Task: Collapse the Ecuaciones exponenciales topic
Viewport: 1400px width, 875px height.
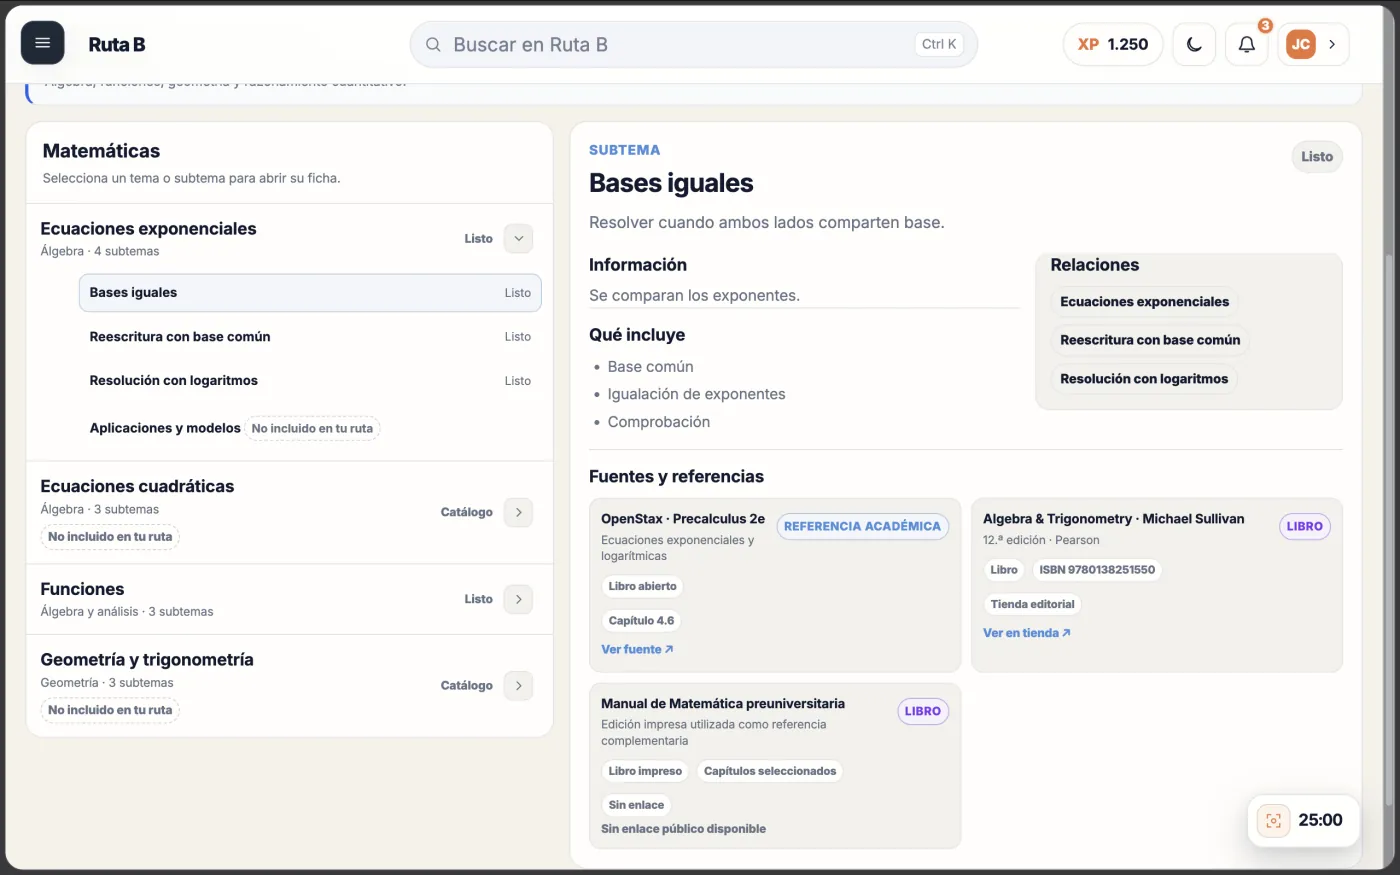Action: (518, 239)
